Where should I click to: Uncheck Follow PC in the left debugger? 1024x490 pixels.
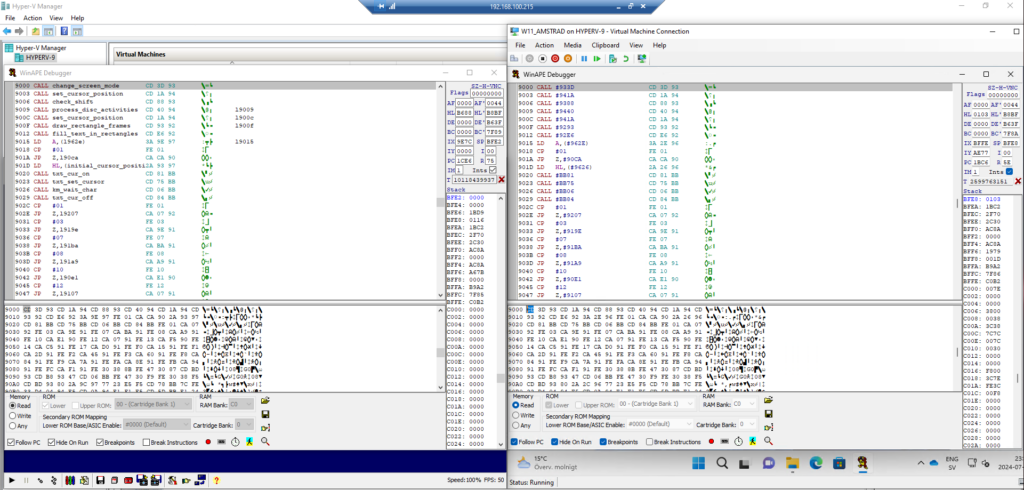tap(11, 441)
